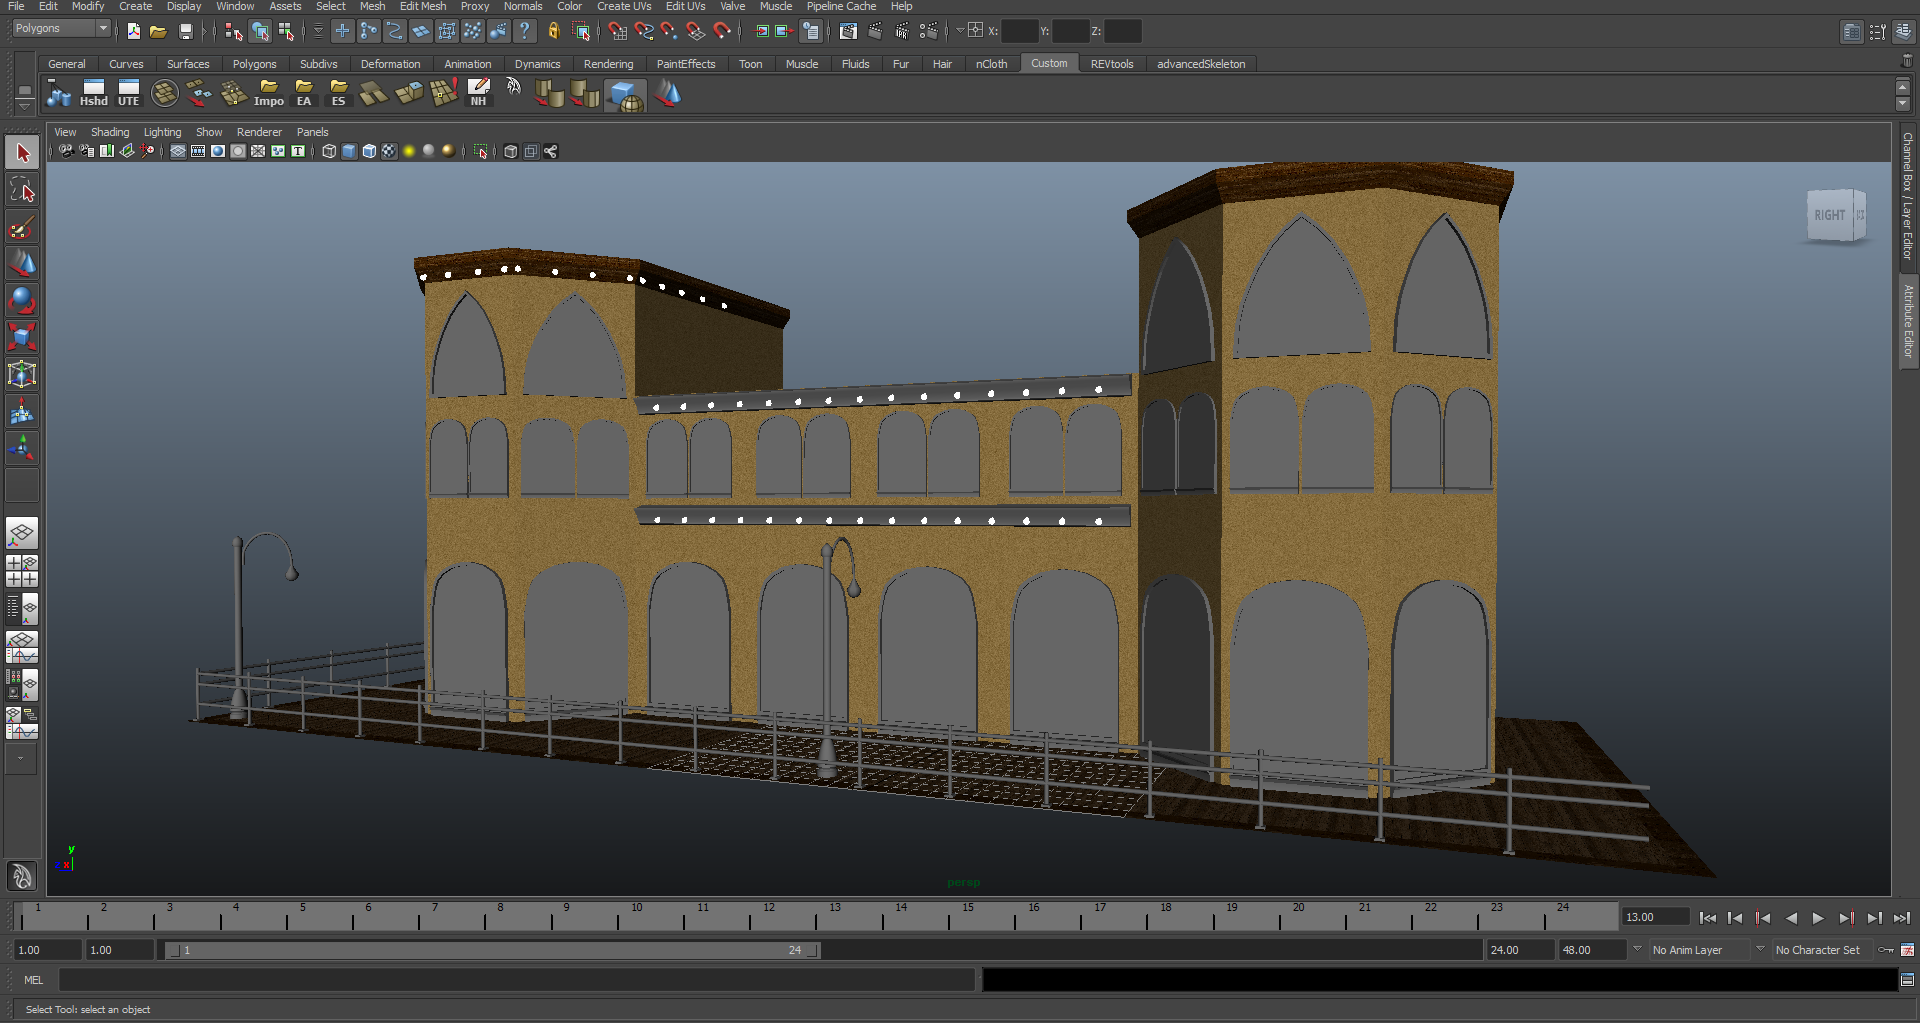Pick the Scale tool
Image resolution: width=1920 pixels, height=1023 pixels.
[x=22, y=337]
